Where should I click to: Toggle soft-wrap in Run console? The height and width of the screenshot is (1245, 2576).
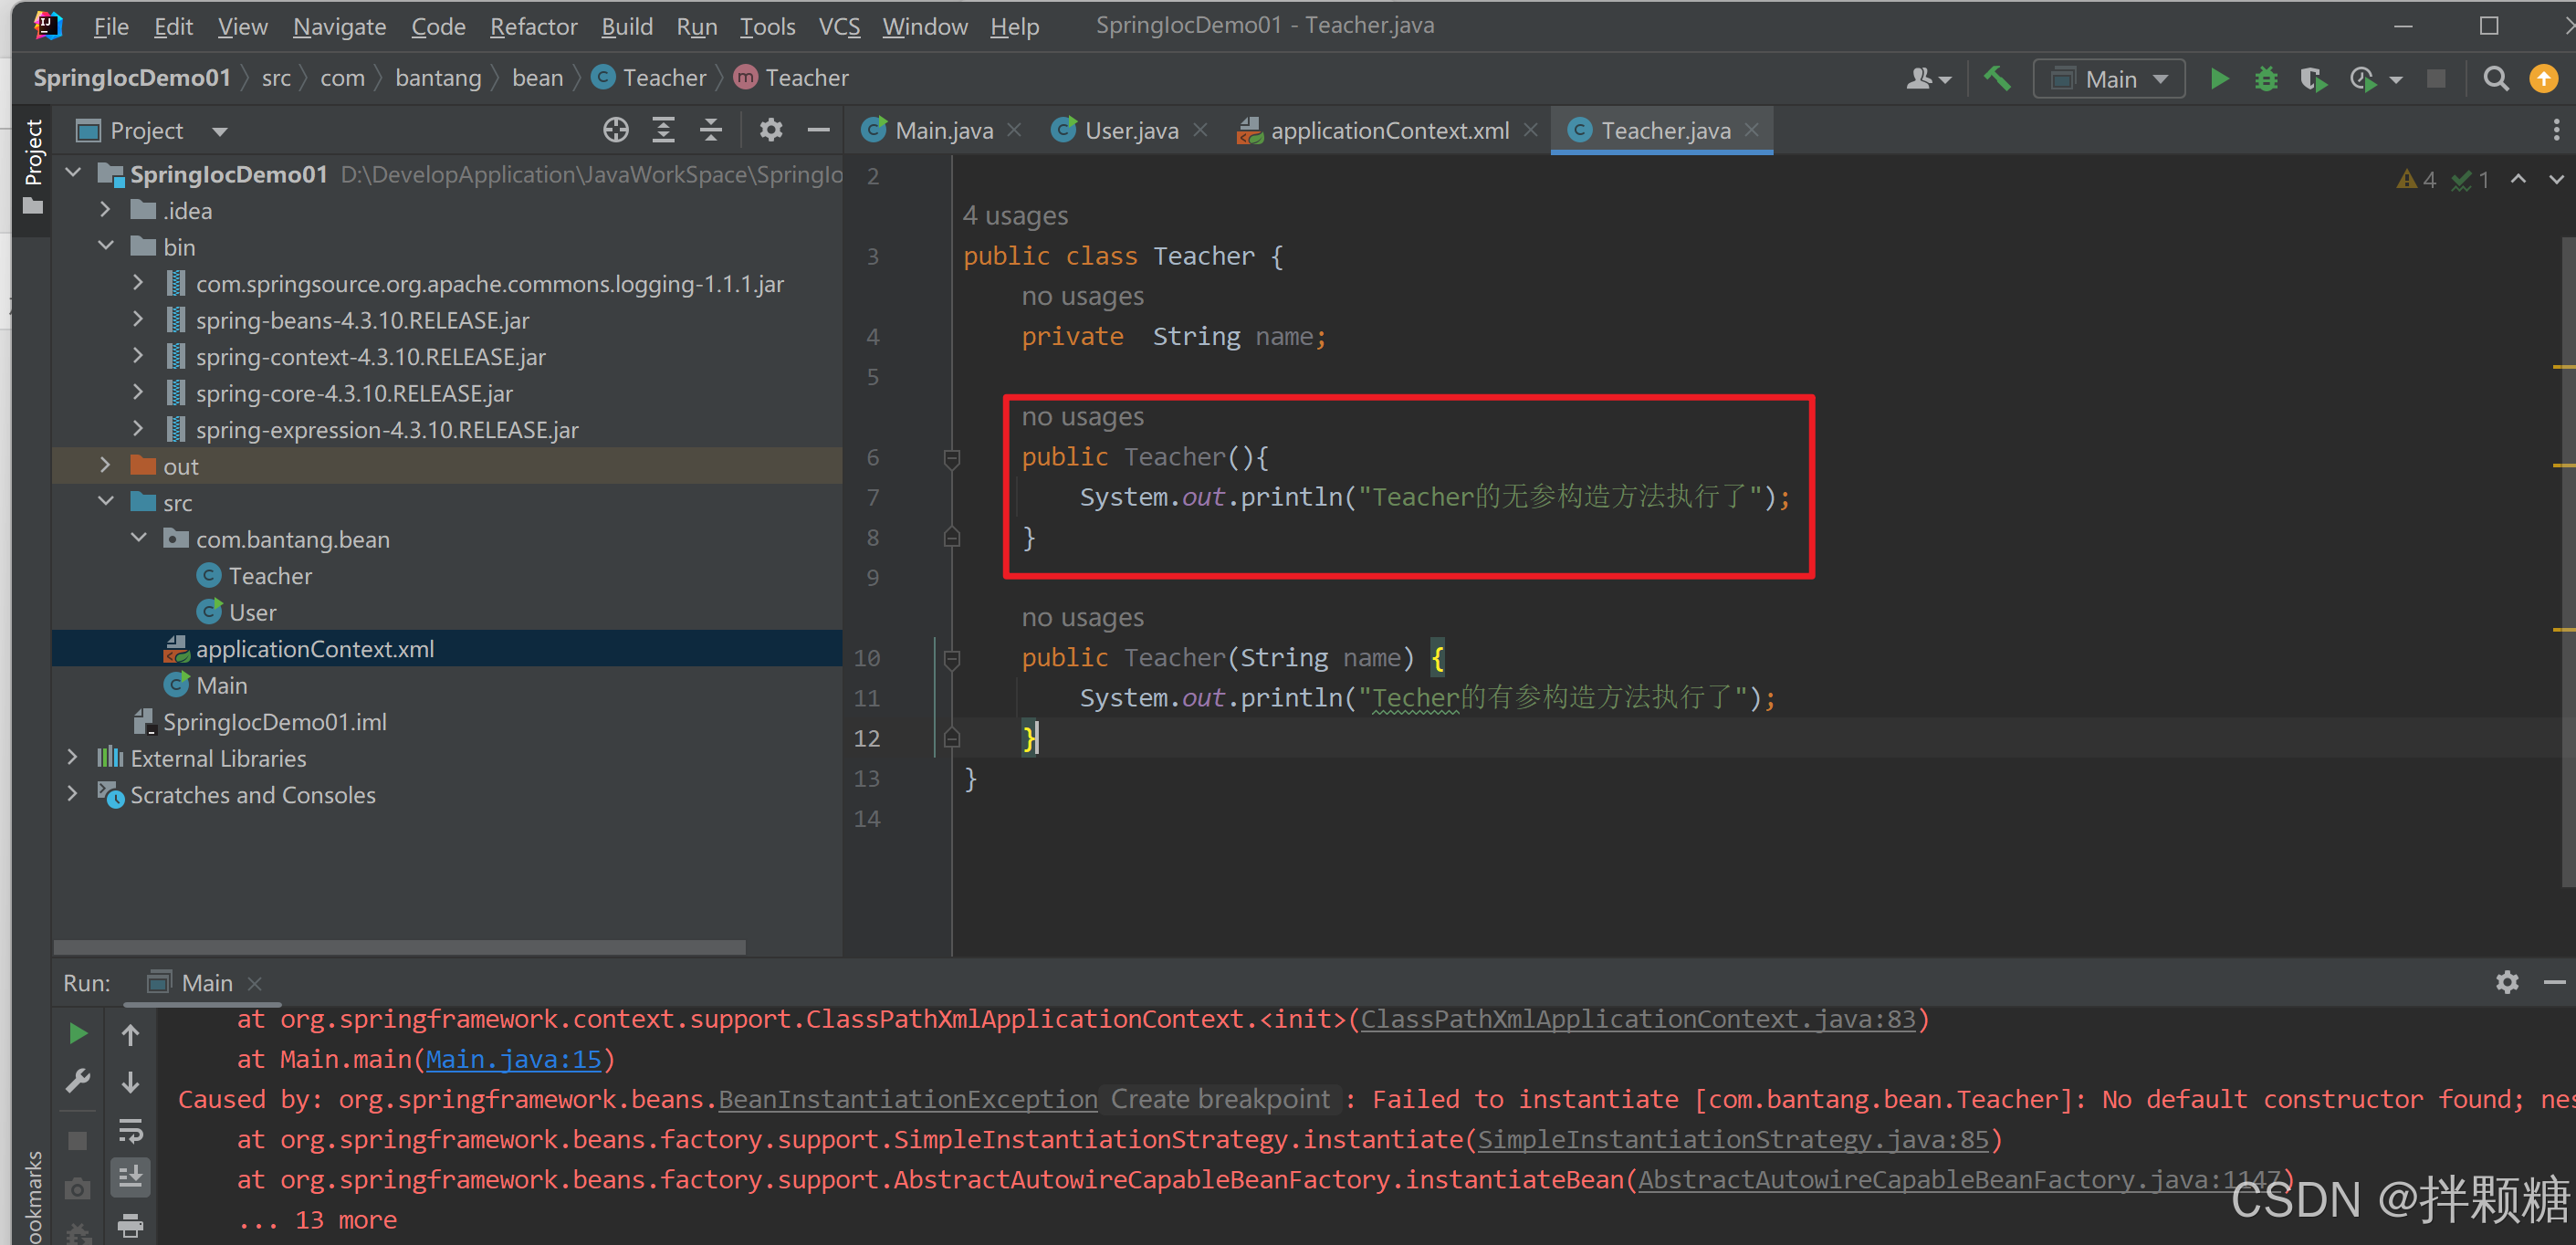pos(131,1130)
